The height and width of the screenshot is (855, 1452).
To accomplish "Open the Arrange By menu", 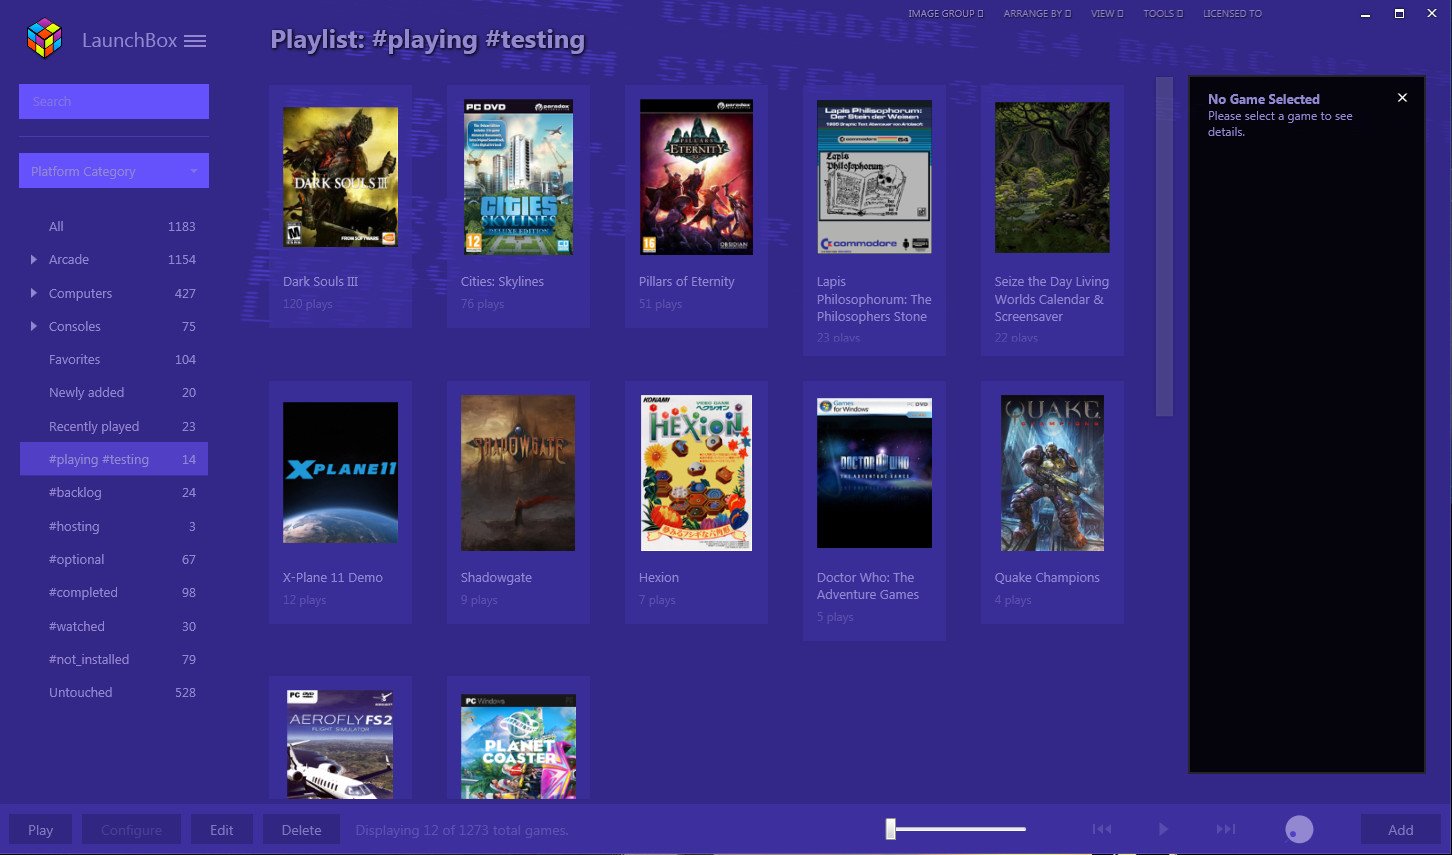I will point(1037,14).
